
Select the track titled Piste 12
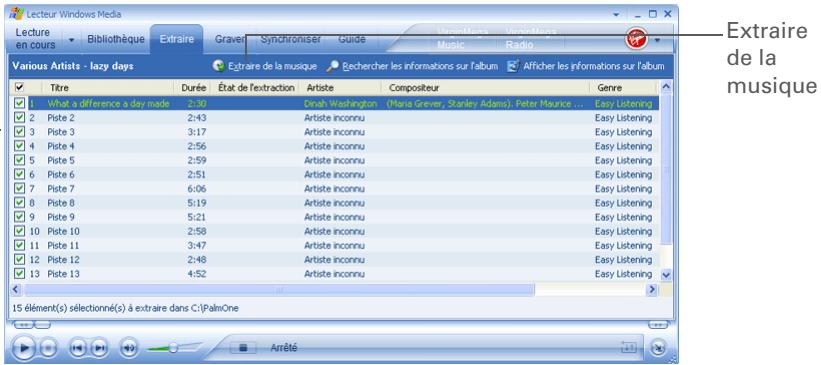pos(63,259)
